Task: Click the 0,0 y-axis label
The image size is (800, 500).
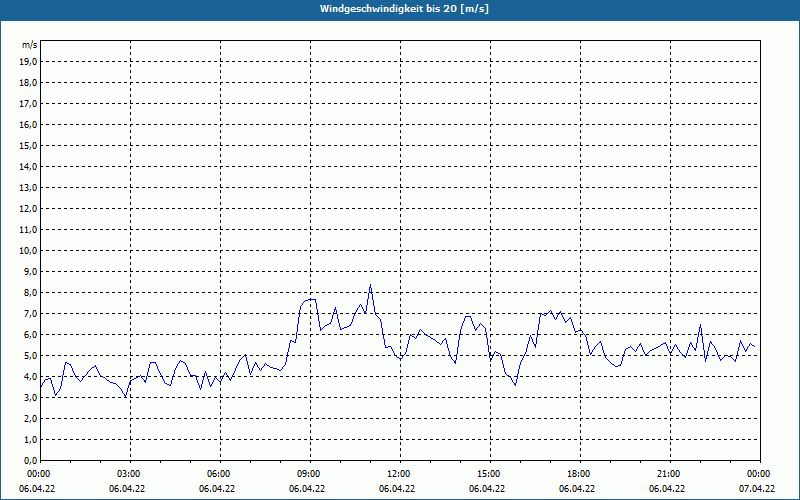Action: click(x=30, y=460)
